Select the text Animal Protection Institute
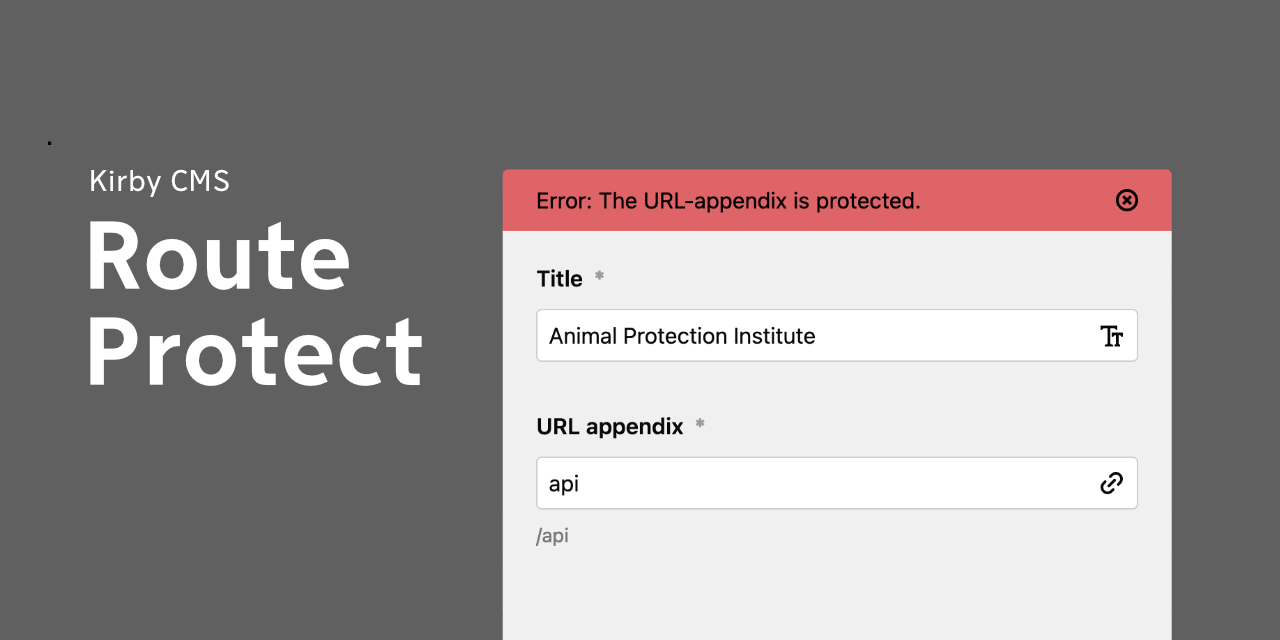Screen dimensions: 1280x640 683,336
